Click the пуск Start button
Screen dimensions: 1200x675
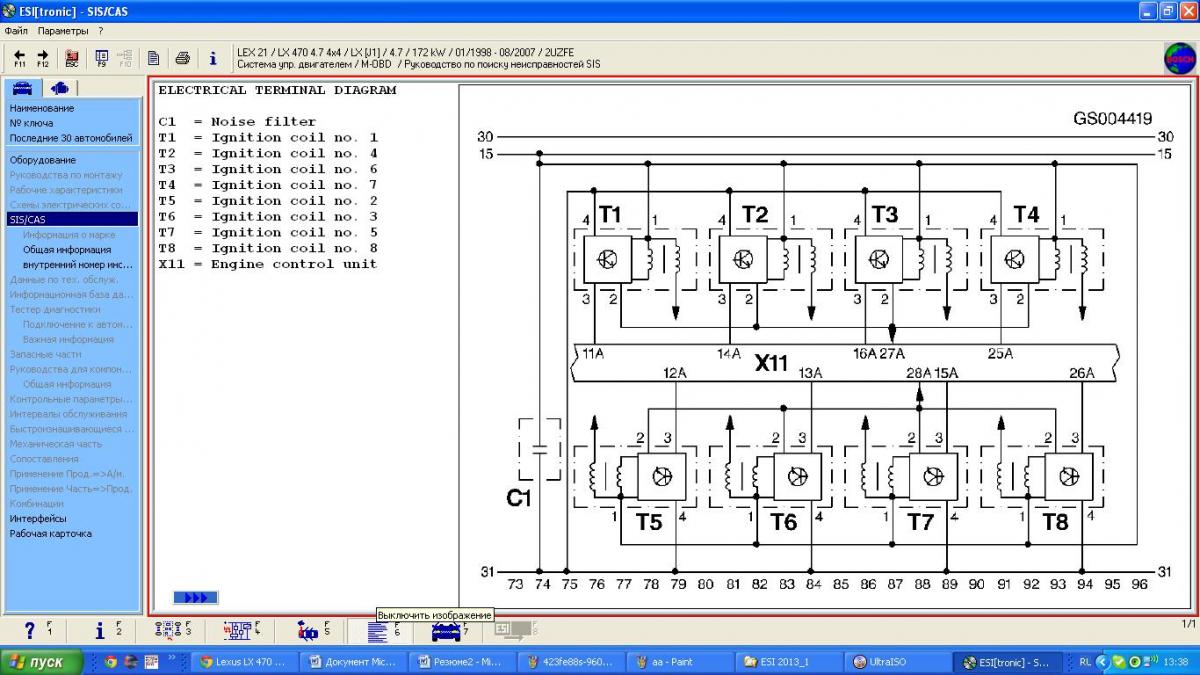[38, 662]
